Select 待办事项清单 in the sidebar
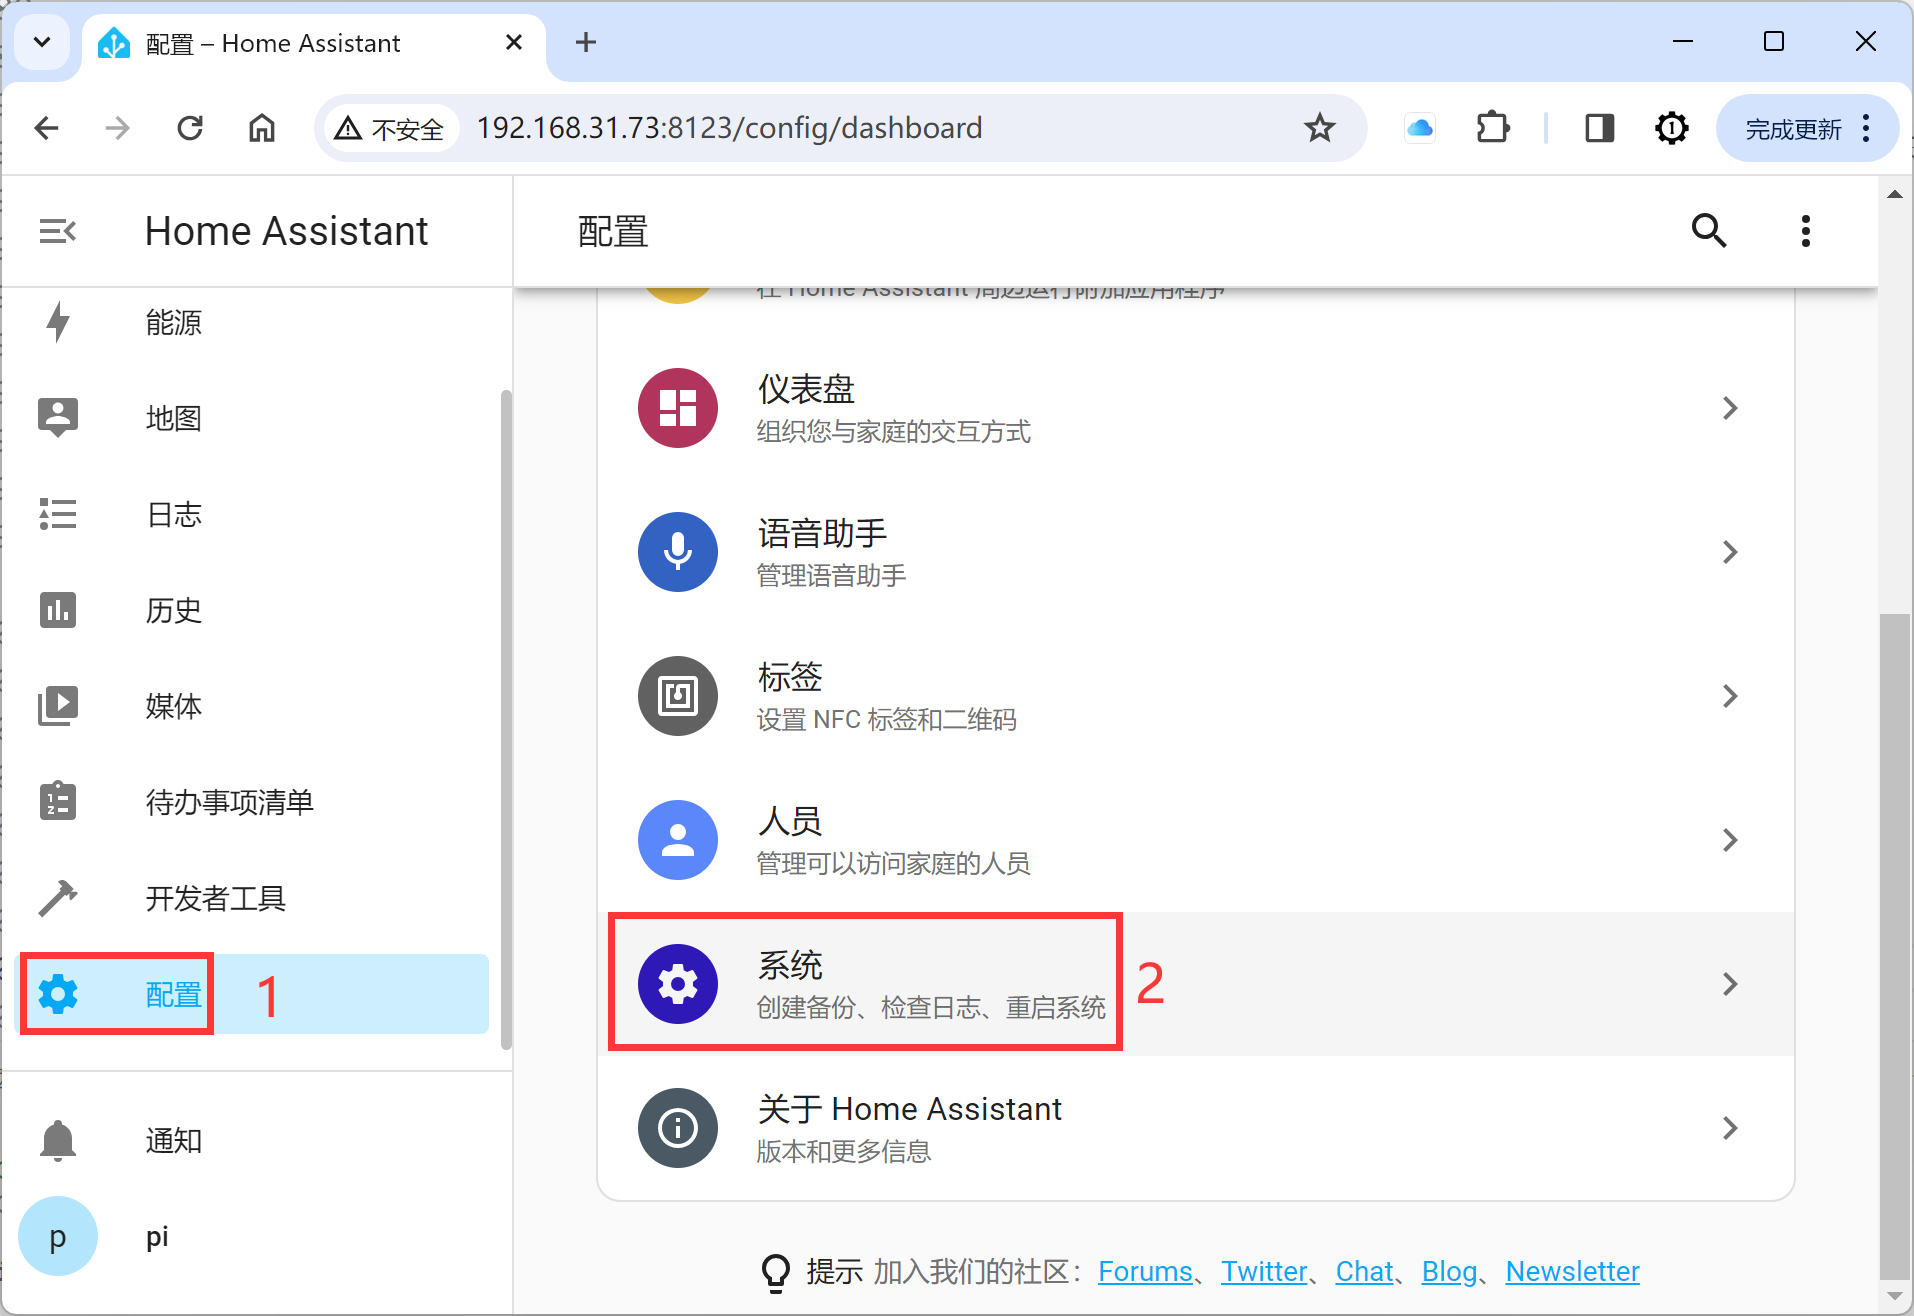The image size is (1914, 1316). pos(254,802)
